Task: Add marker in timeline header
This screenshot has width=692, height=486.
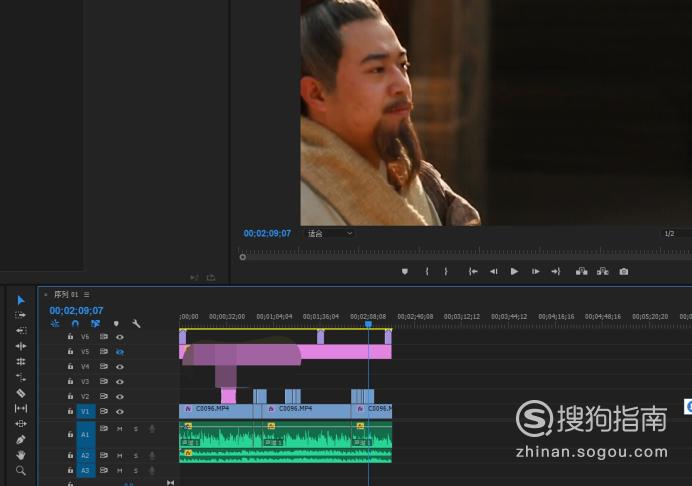Action: pyautogui.click(x=116, y=324)
